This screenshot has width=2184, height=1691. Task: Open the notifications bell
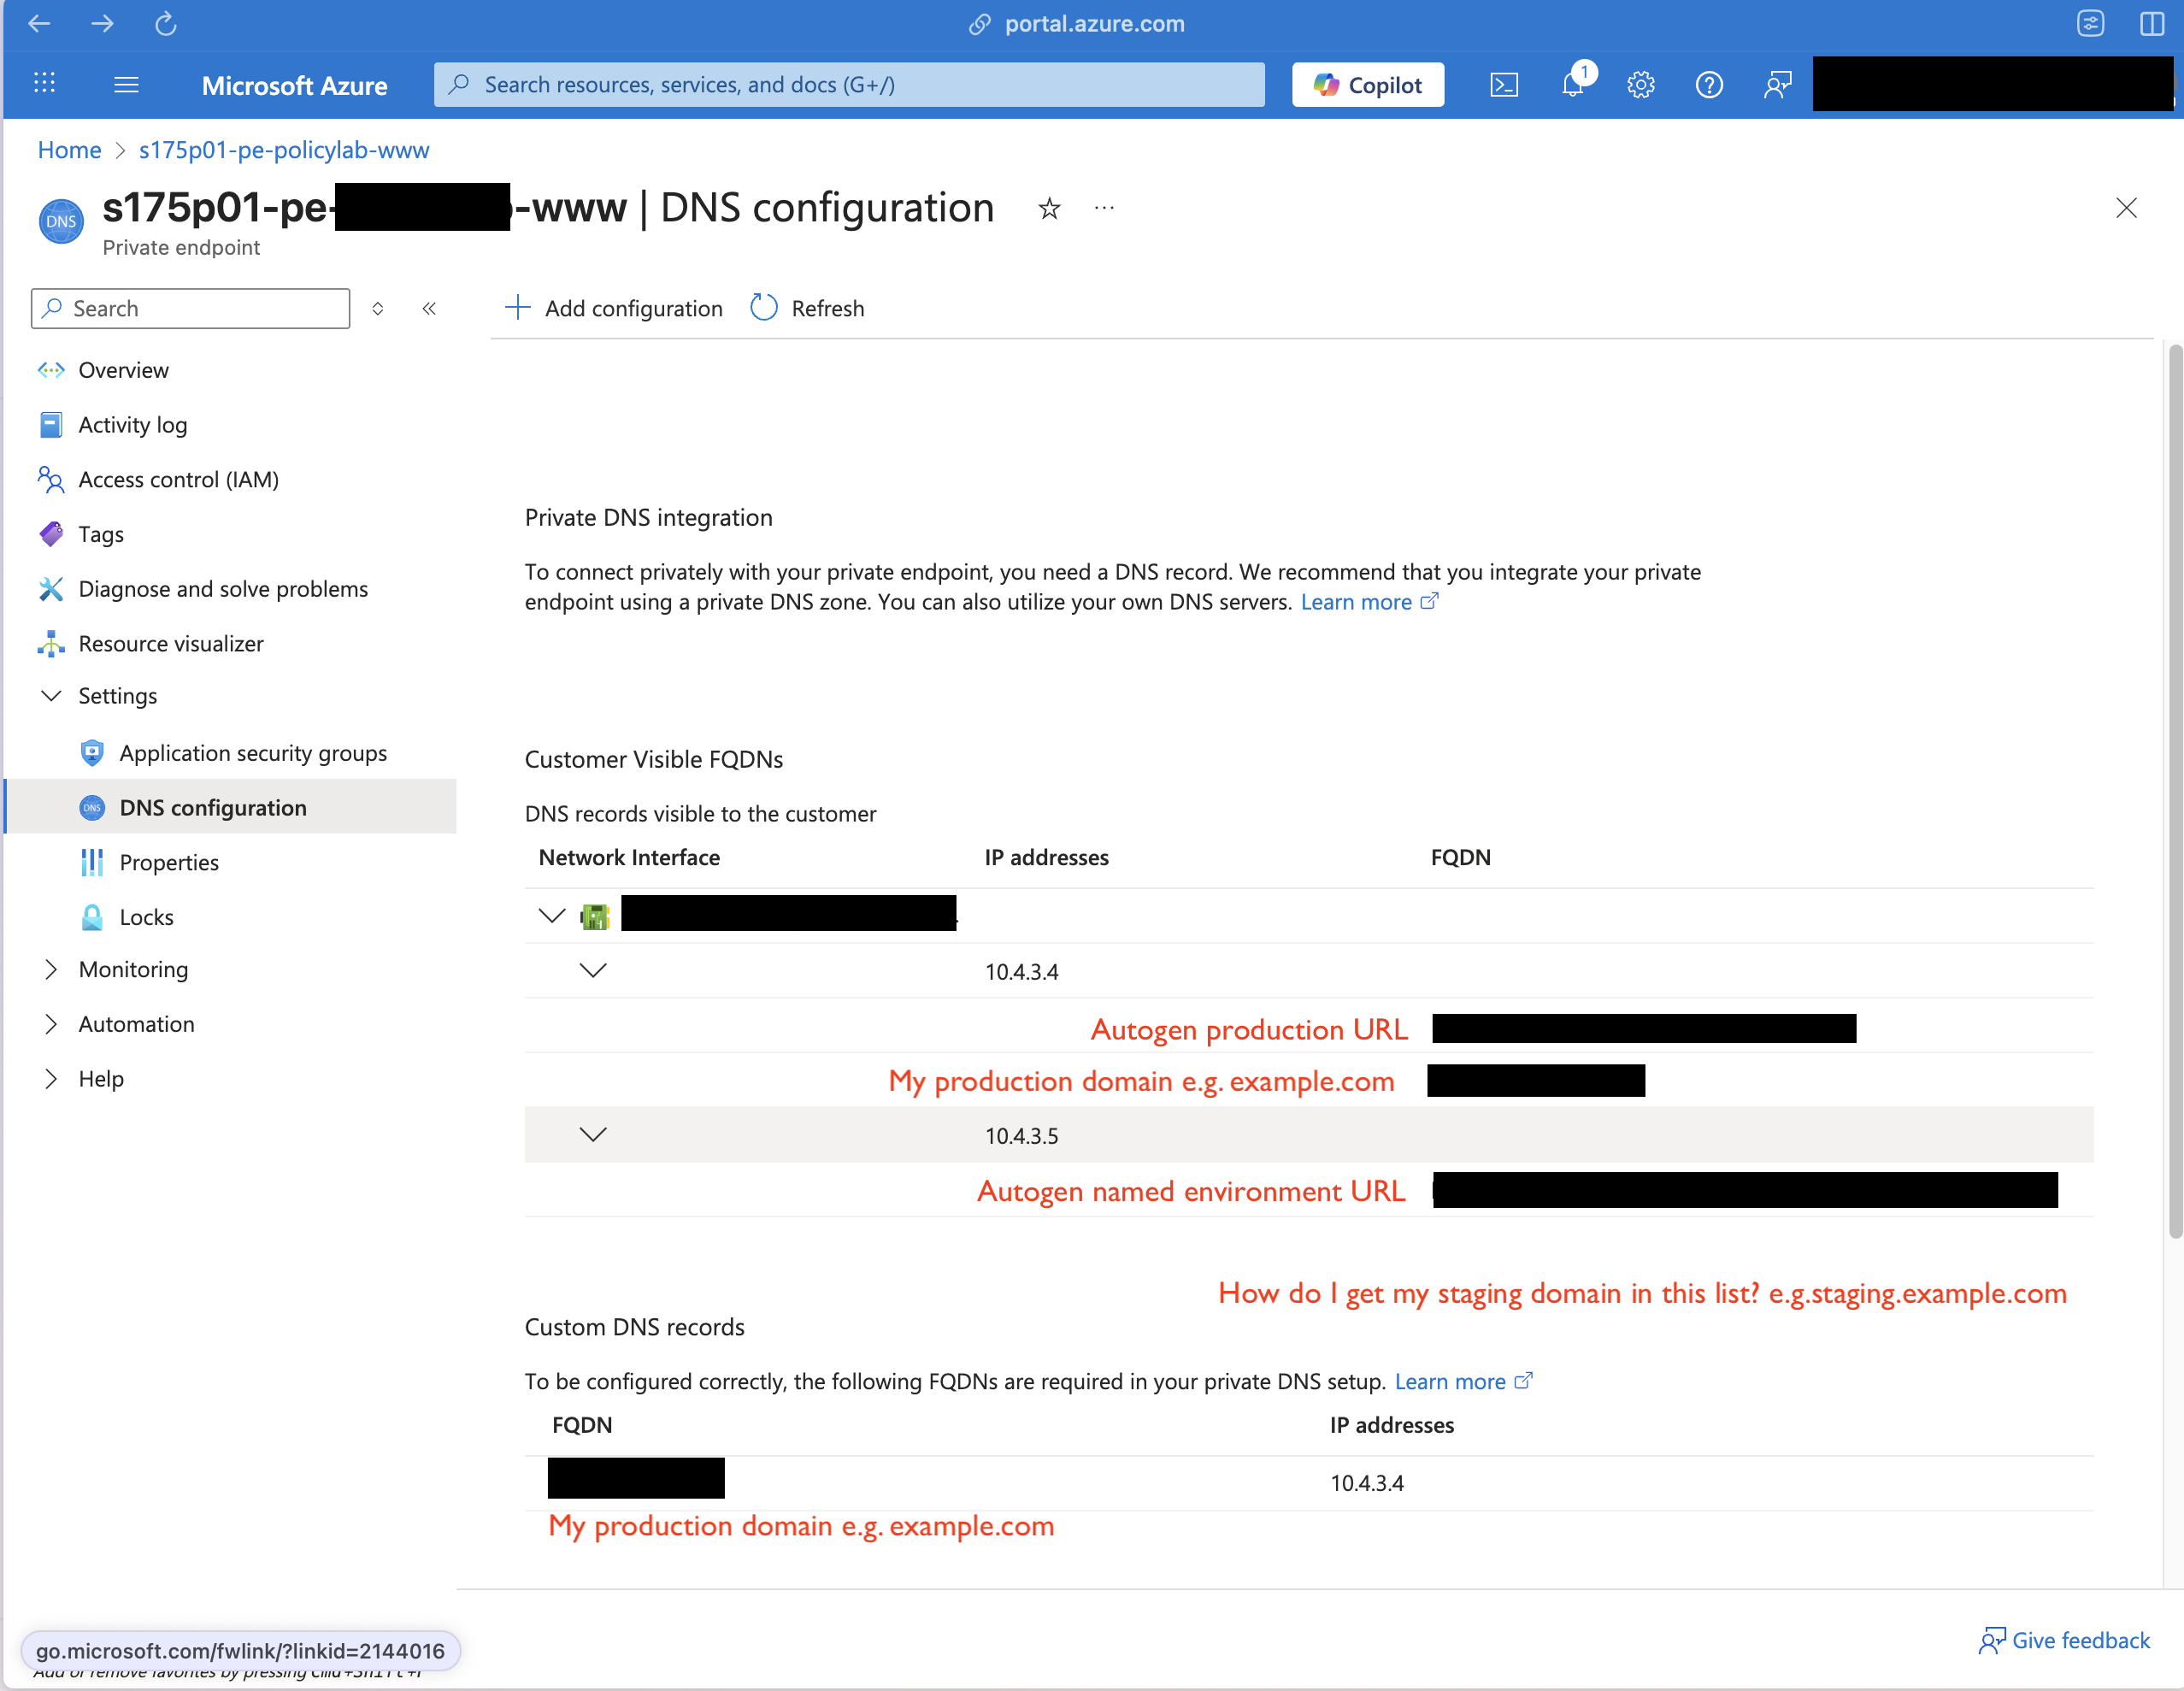click(x=1571, y=84)
